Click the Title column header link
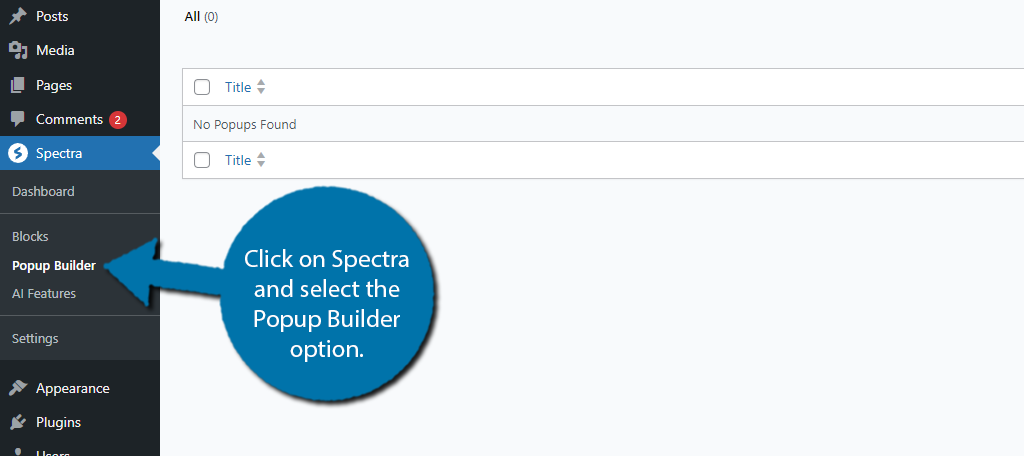Viewport: 1024px width, 456px height. pos(238,87)
